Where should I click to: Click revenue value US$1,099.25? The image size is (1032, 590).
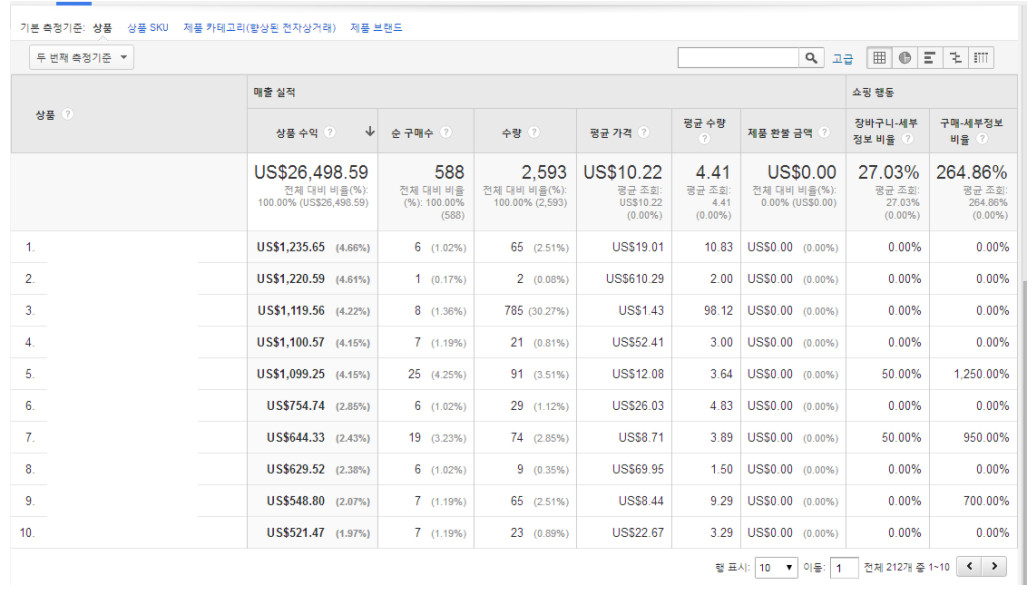click(290, 373)
